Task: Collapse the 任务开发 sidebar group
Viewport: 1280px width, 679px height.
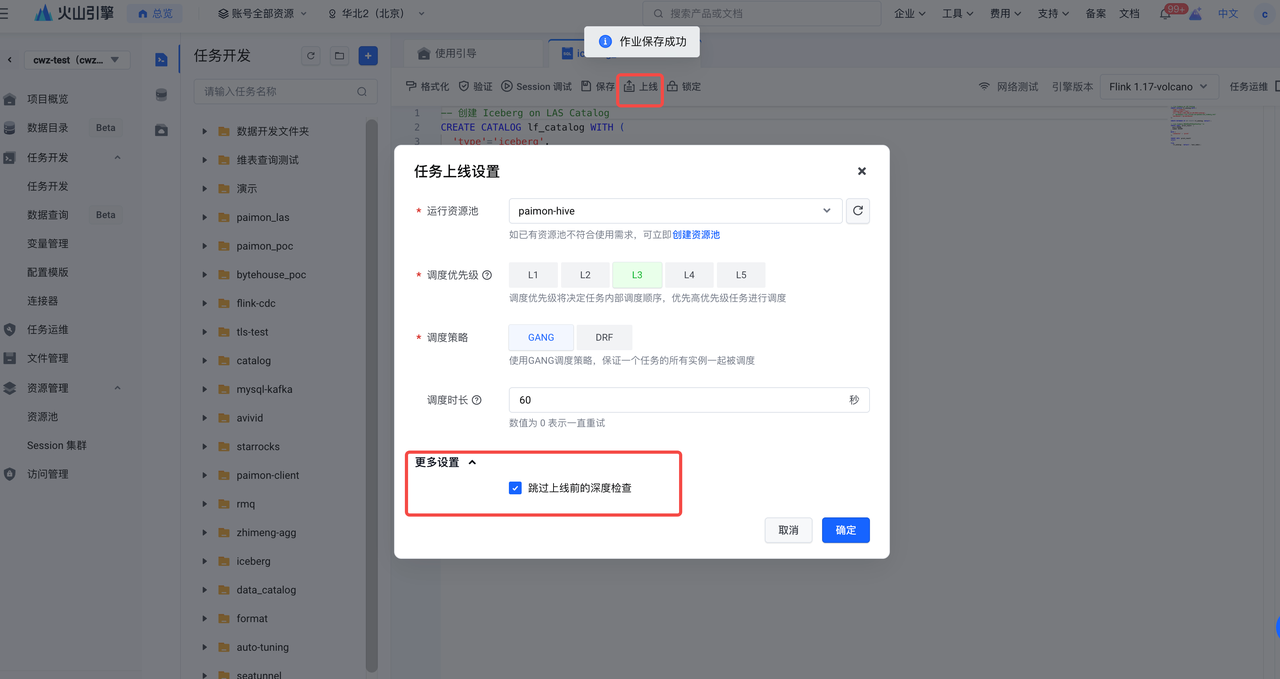Action: pyautogui.click(x=117, y=158)
